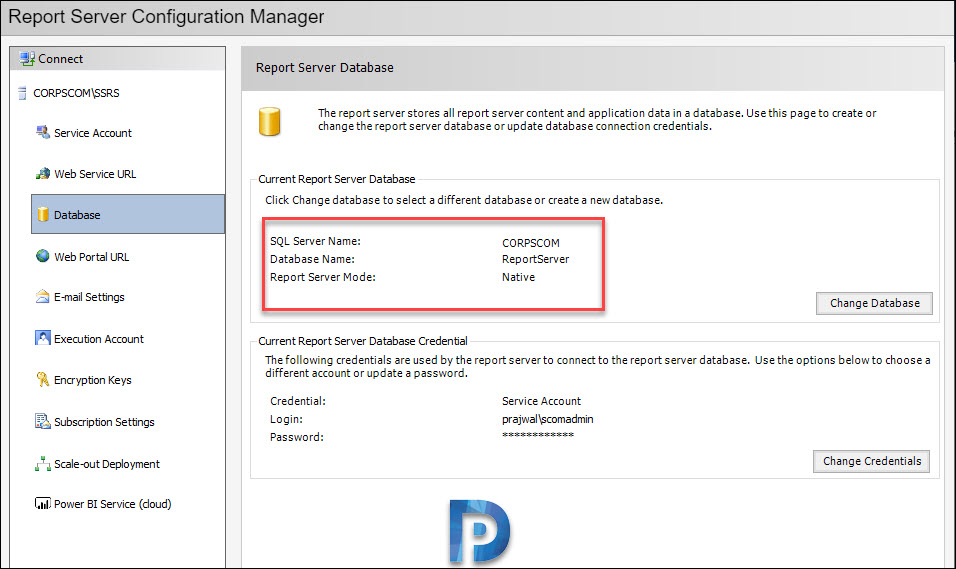
Task: Click the Current Report Server Database group title
Action: 337,179
